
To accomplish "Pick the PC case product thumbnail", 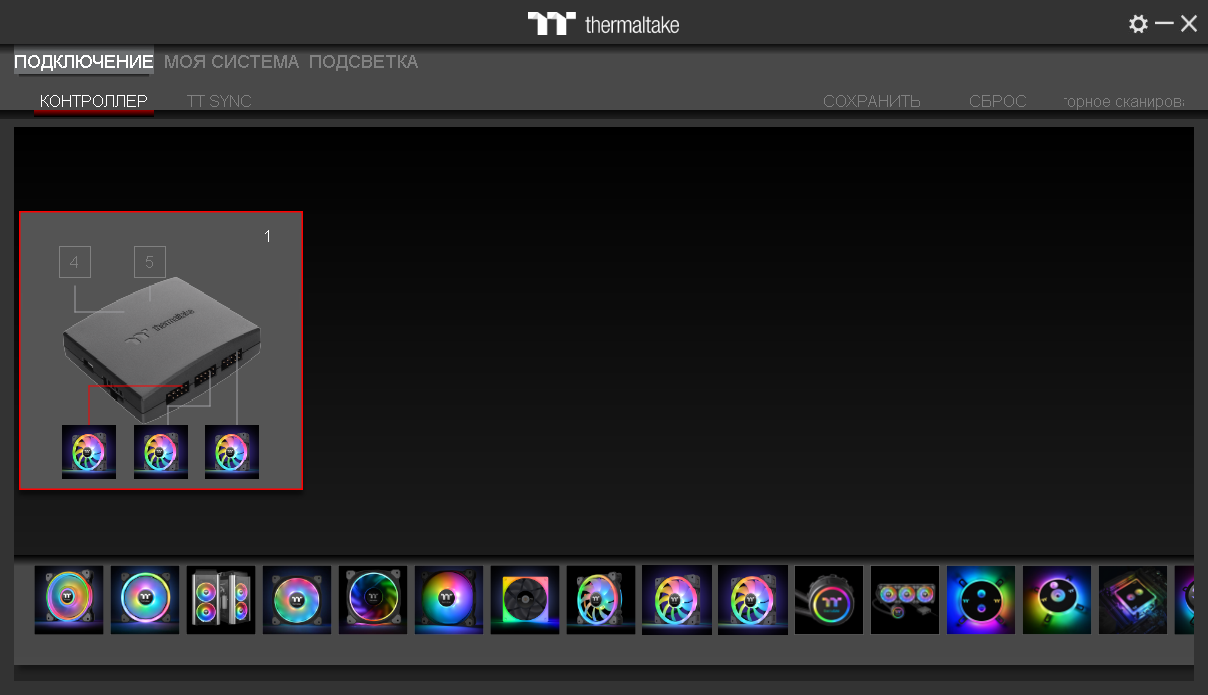I will pos(221,600).
